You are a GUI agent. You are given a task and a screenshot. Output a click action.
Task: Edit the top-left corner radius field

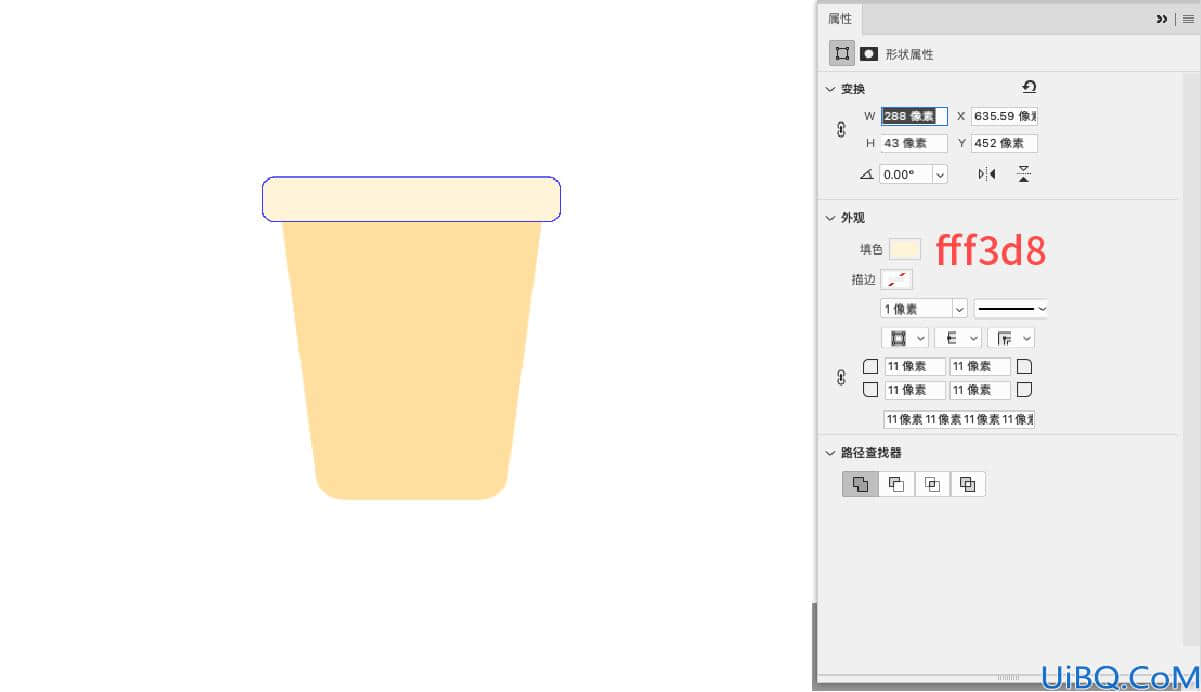point(915,366)
